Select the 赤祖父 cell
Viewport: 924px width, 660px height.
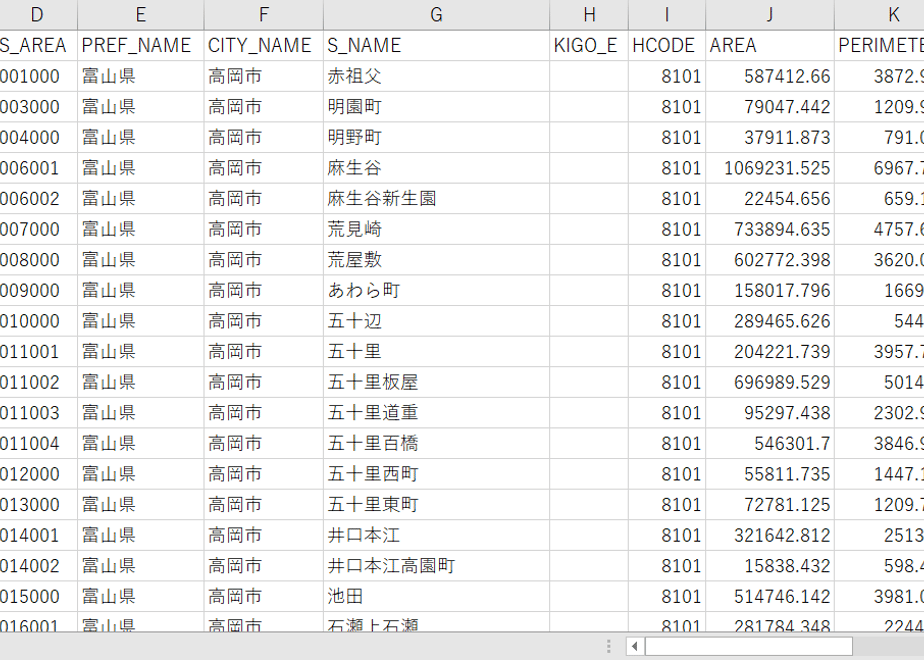[436, 76]
